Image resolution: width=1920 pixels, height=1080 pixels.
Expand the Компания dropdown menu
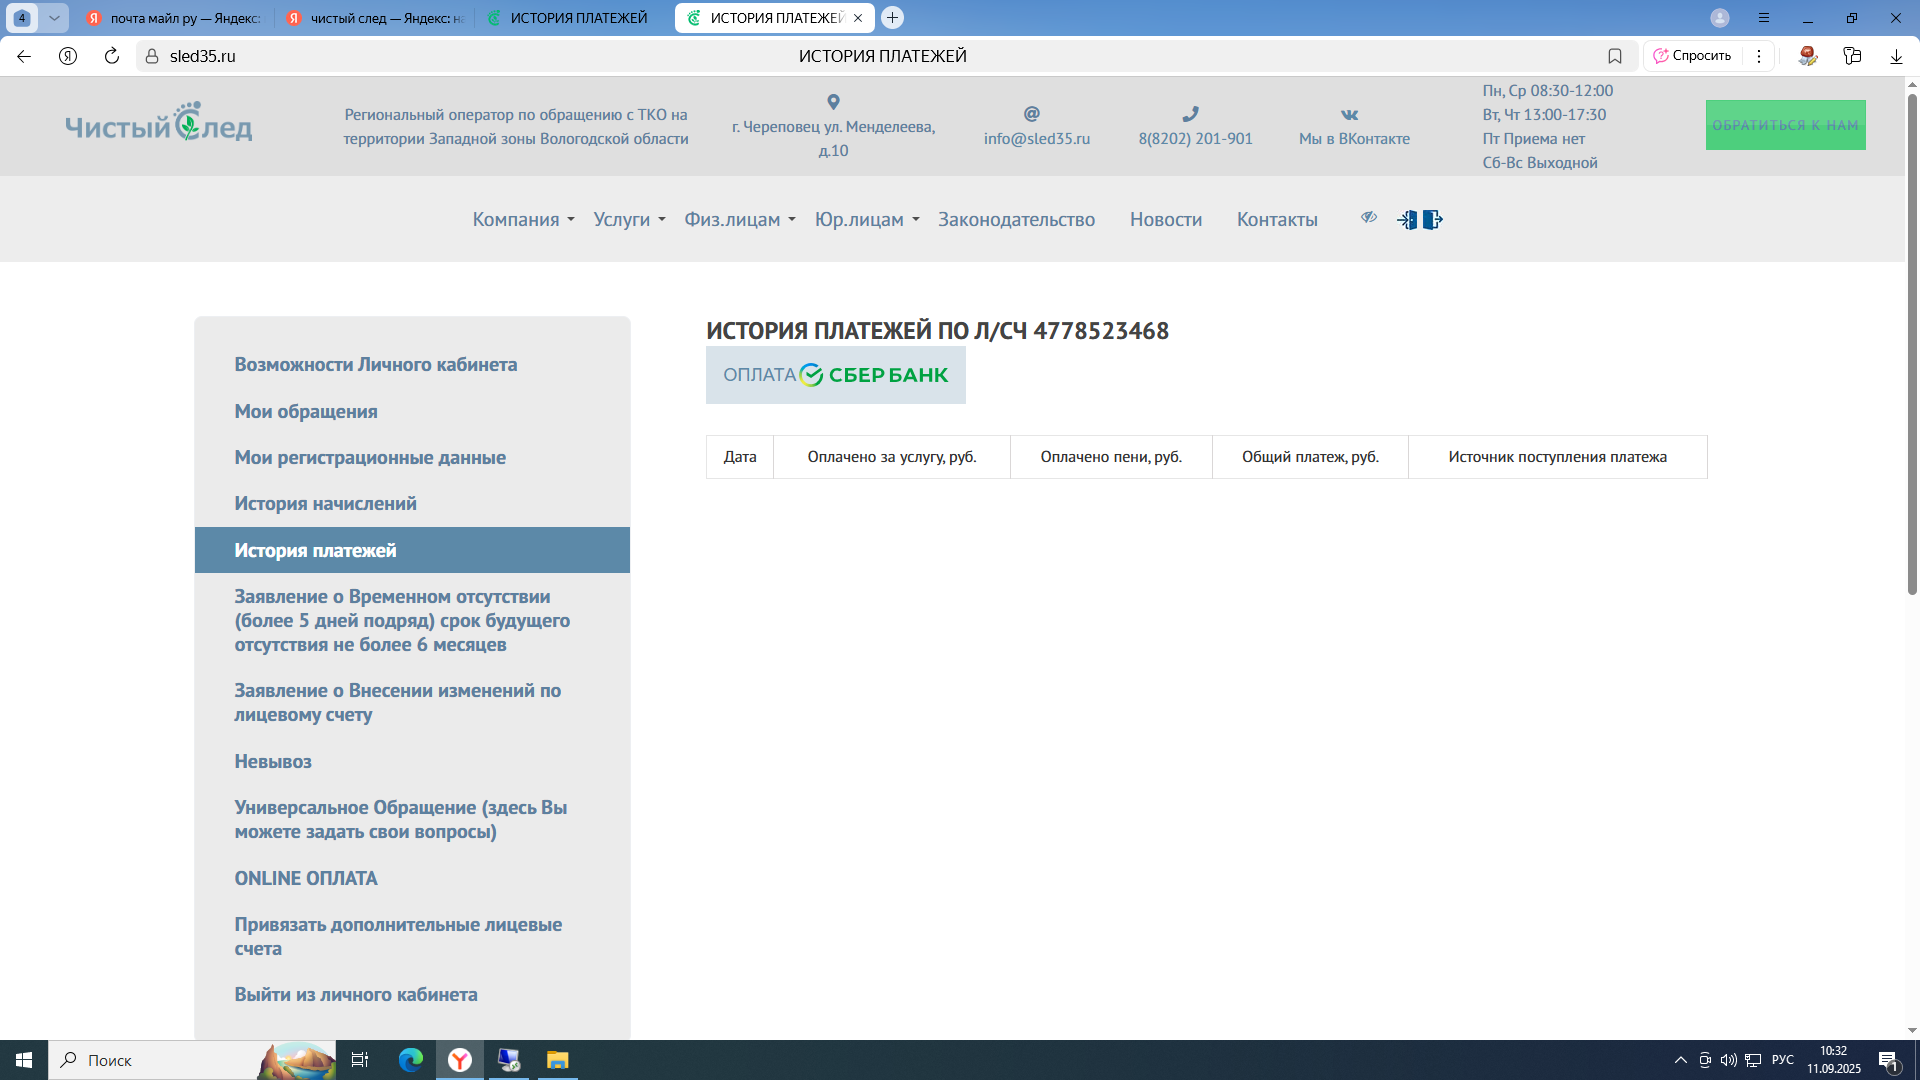click(523, 220)
